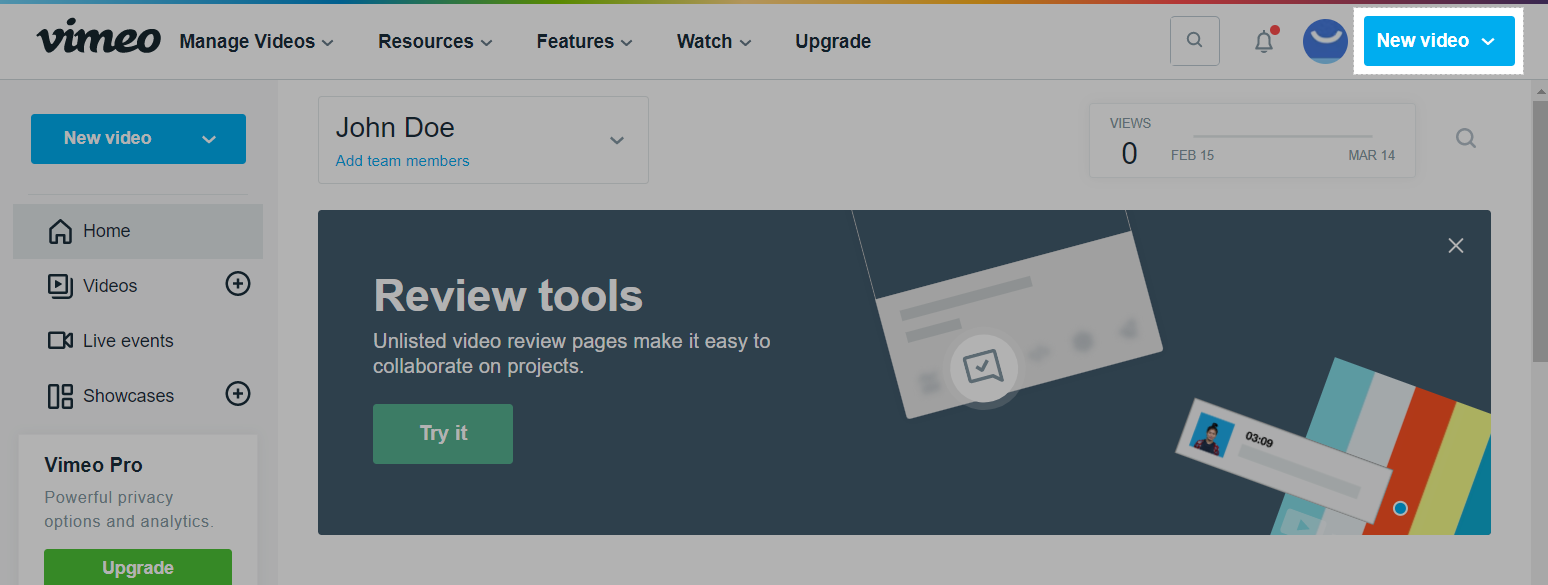Click the green Upgrade button in the sidebar
The height and width of the screenshot is (585, 1548).
pos(138,567)
